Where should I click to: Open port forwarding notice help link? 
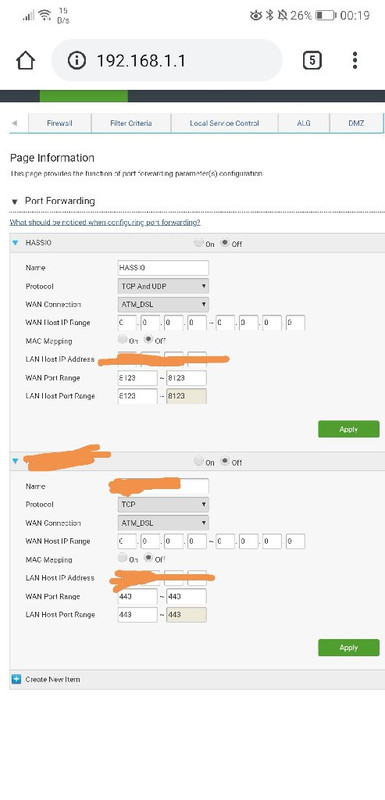(105, 222)
